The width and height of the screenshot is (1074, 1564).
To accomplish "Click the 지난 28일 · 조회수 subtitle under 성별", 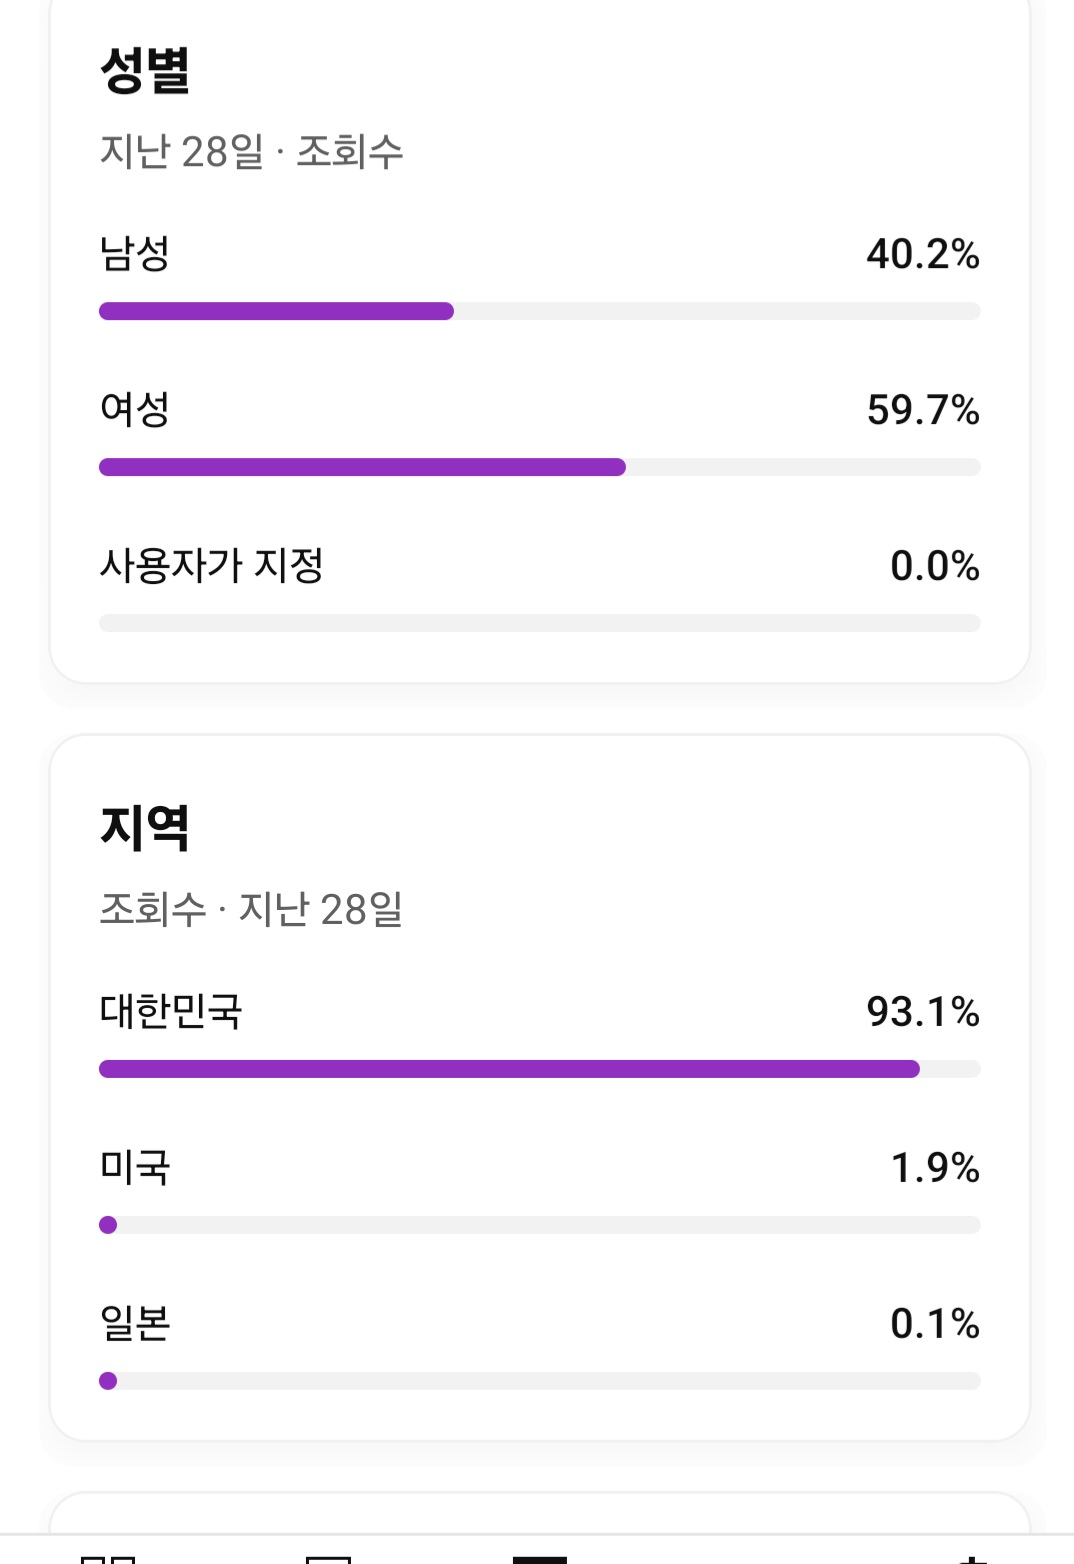I will [251, 152].
